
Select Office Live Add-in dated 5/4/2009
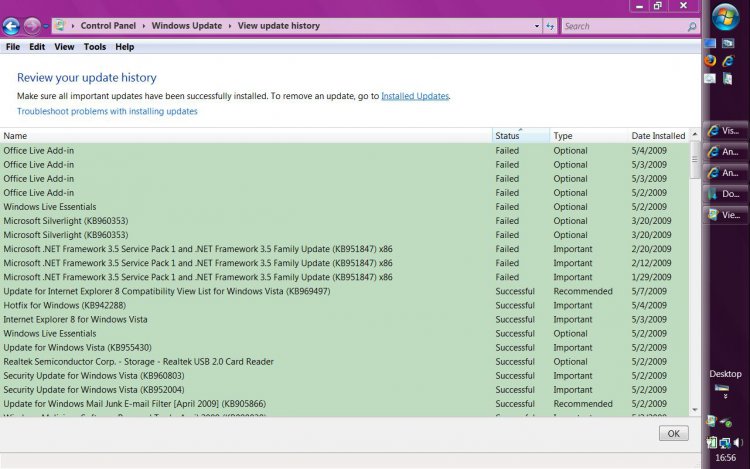coord(344,151)
